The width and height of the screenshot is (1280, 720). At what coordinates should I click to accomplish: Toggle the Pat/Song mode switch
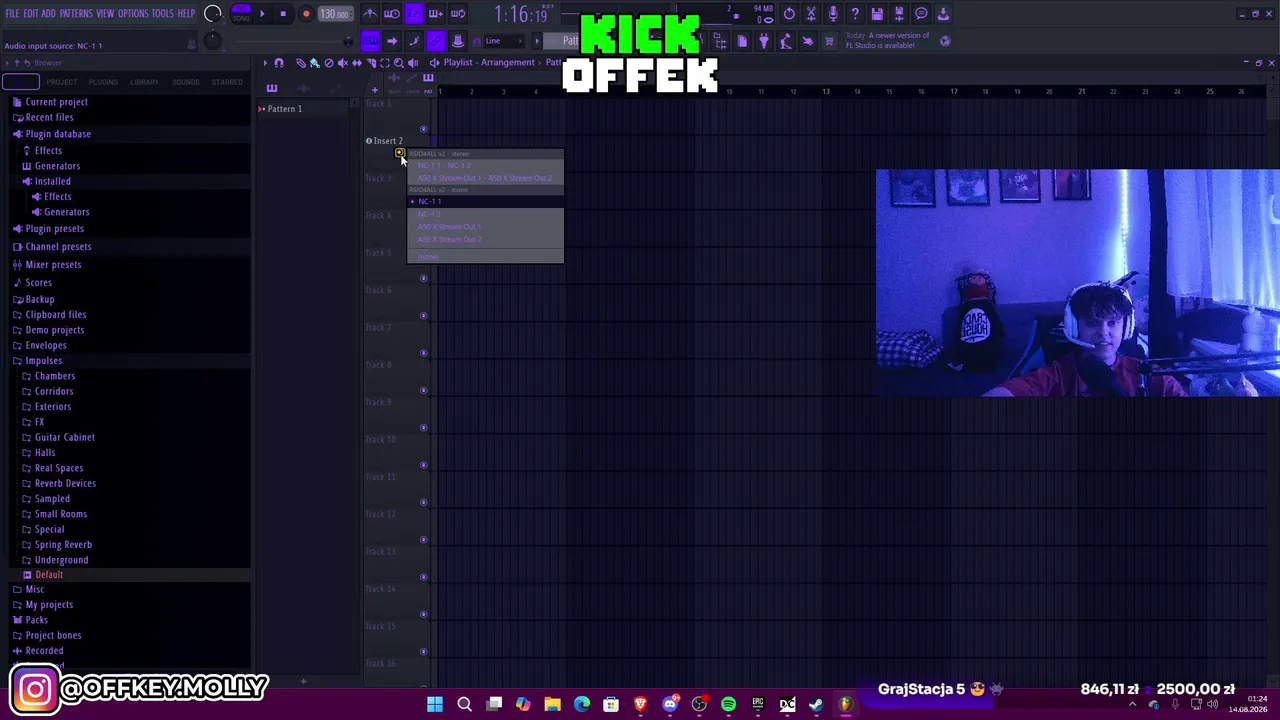242,14
